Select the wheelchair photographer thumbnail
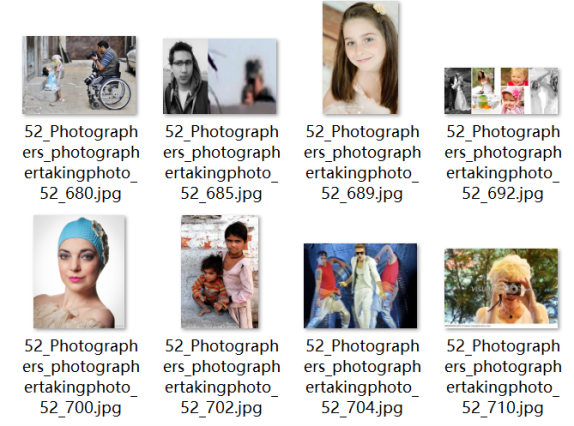Image resolution: width=574 pixels, height=426 pixels. (79, 75)
